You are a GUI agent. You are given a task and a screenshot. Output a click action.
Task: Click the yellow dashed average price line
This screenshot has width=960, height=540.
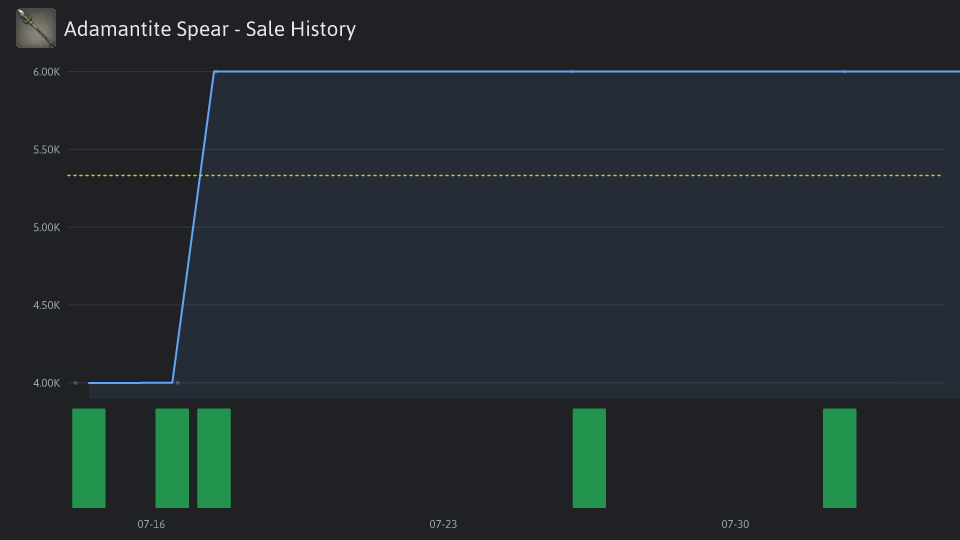point(504,176)
